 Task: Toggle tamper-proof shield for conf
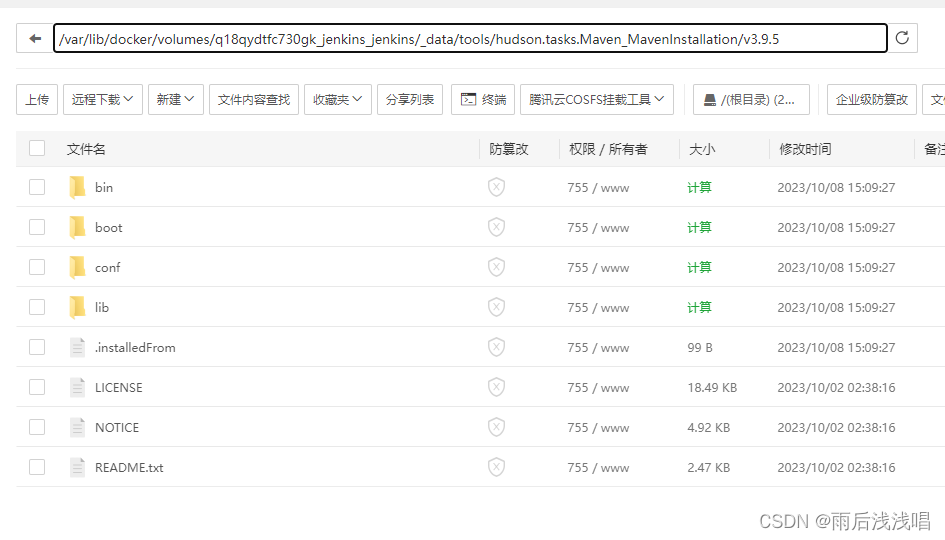[x=496, y=267]
